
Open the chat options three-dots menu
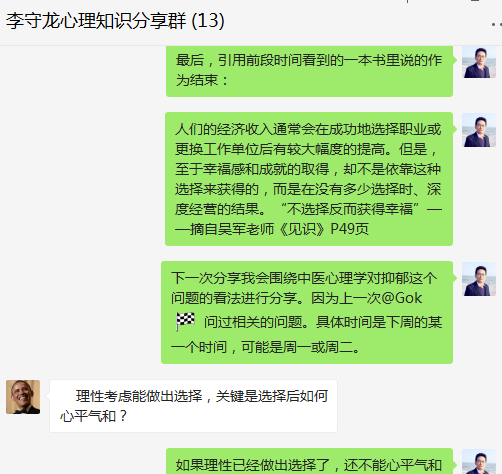point(496,24)
